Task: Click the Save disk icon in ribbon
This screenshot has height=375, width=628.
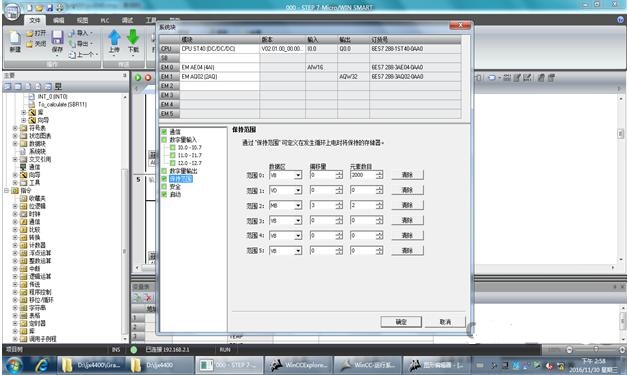Action: point(57,37)
